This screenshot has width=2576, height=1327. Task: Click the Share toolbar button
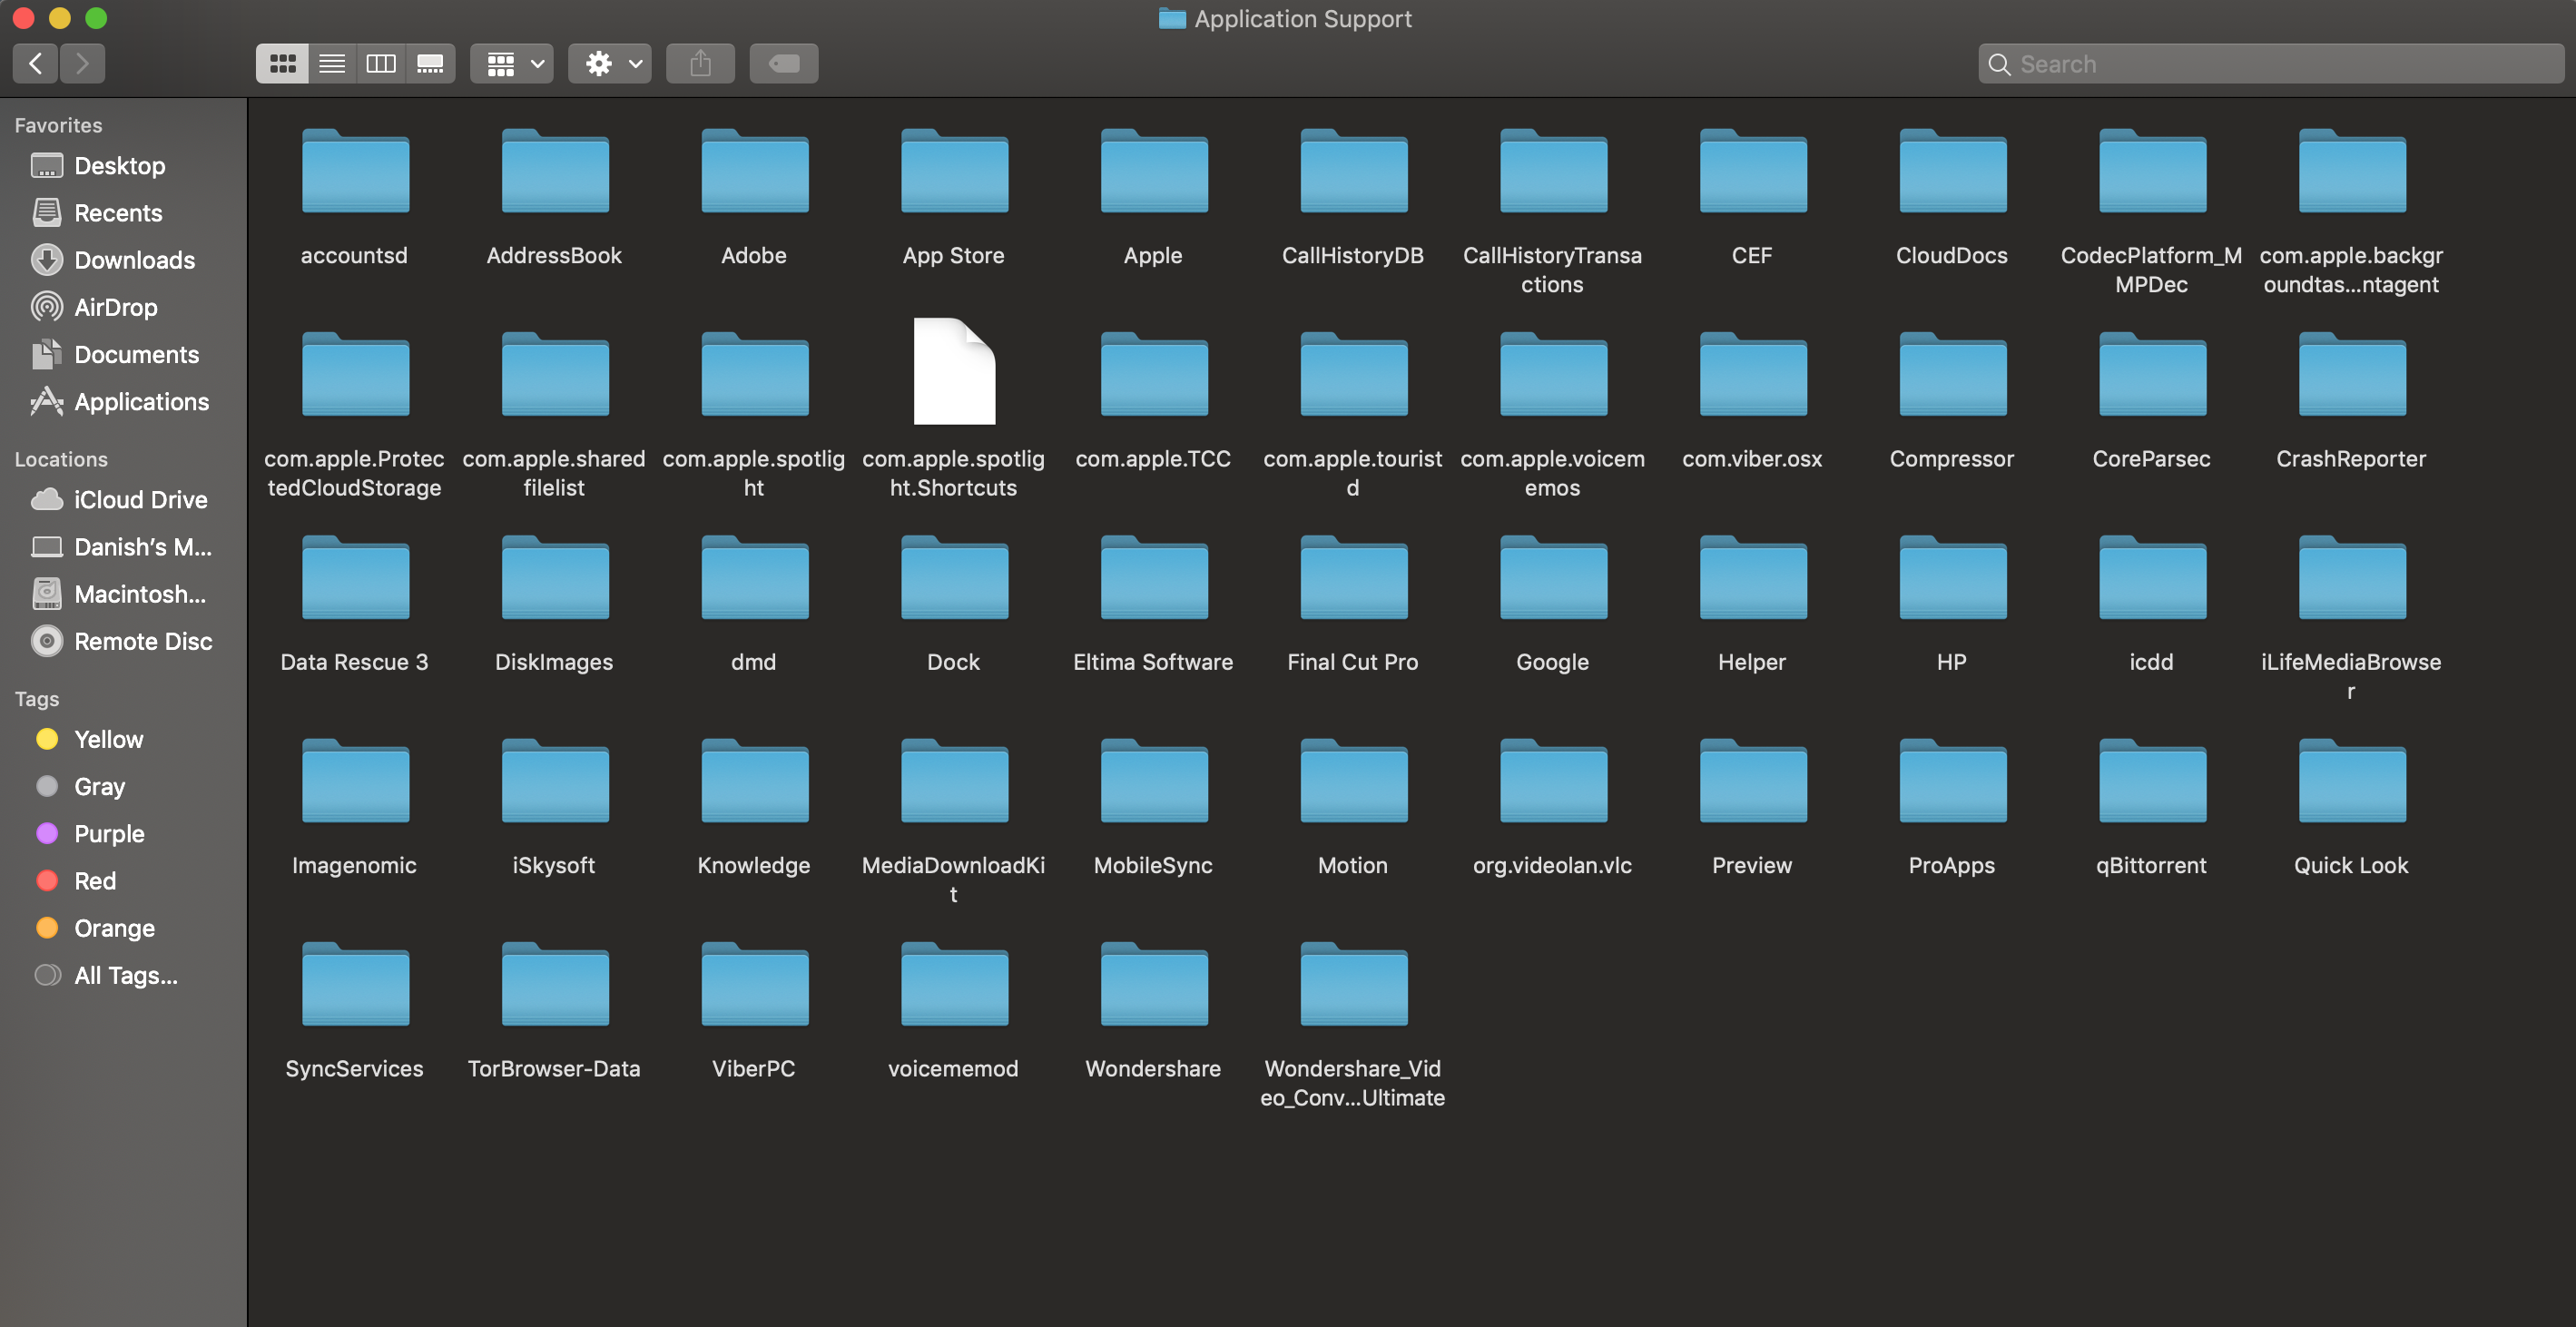point(700,64)
